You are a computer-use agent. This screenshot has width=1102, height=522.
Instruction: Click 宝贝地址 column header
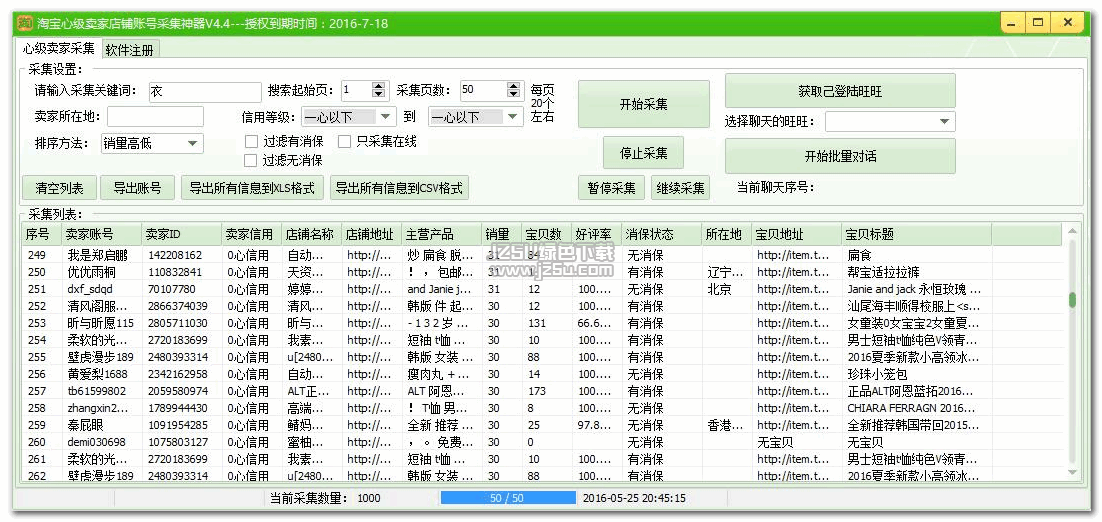[x=796, y=235]
